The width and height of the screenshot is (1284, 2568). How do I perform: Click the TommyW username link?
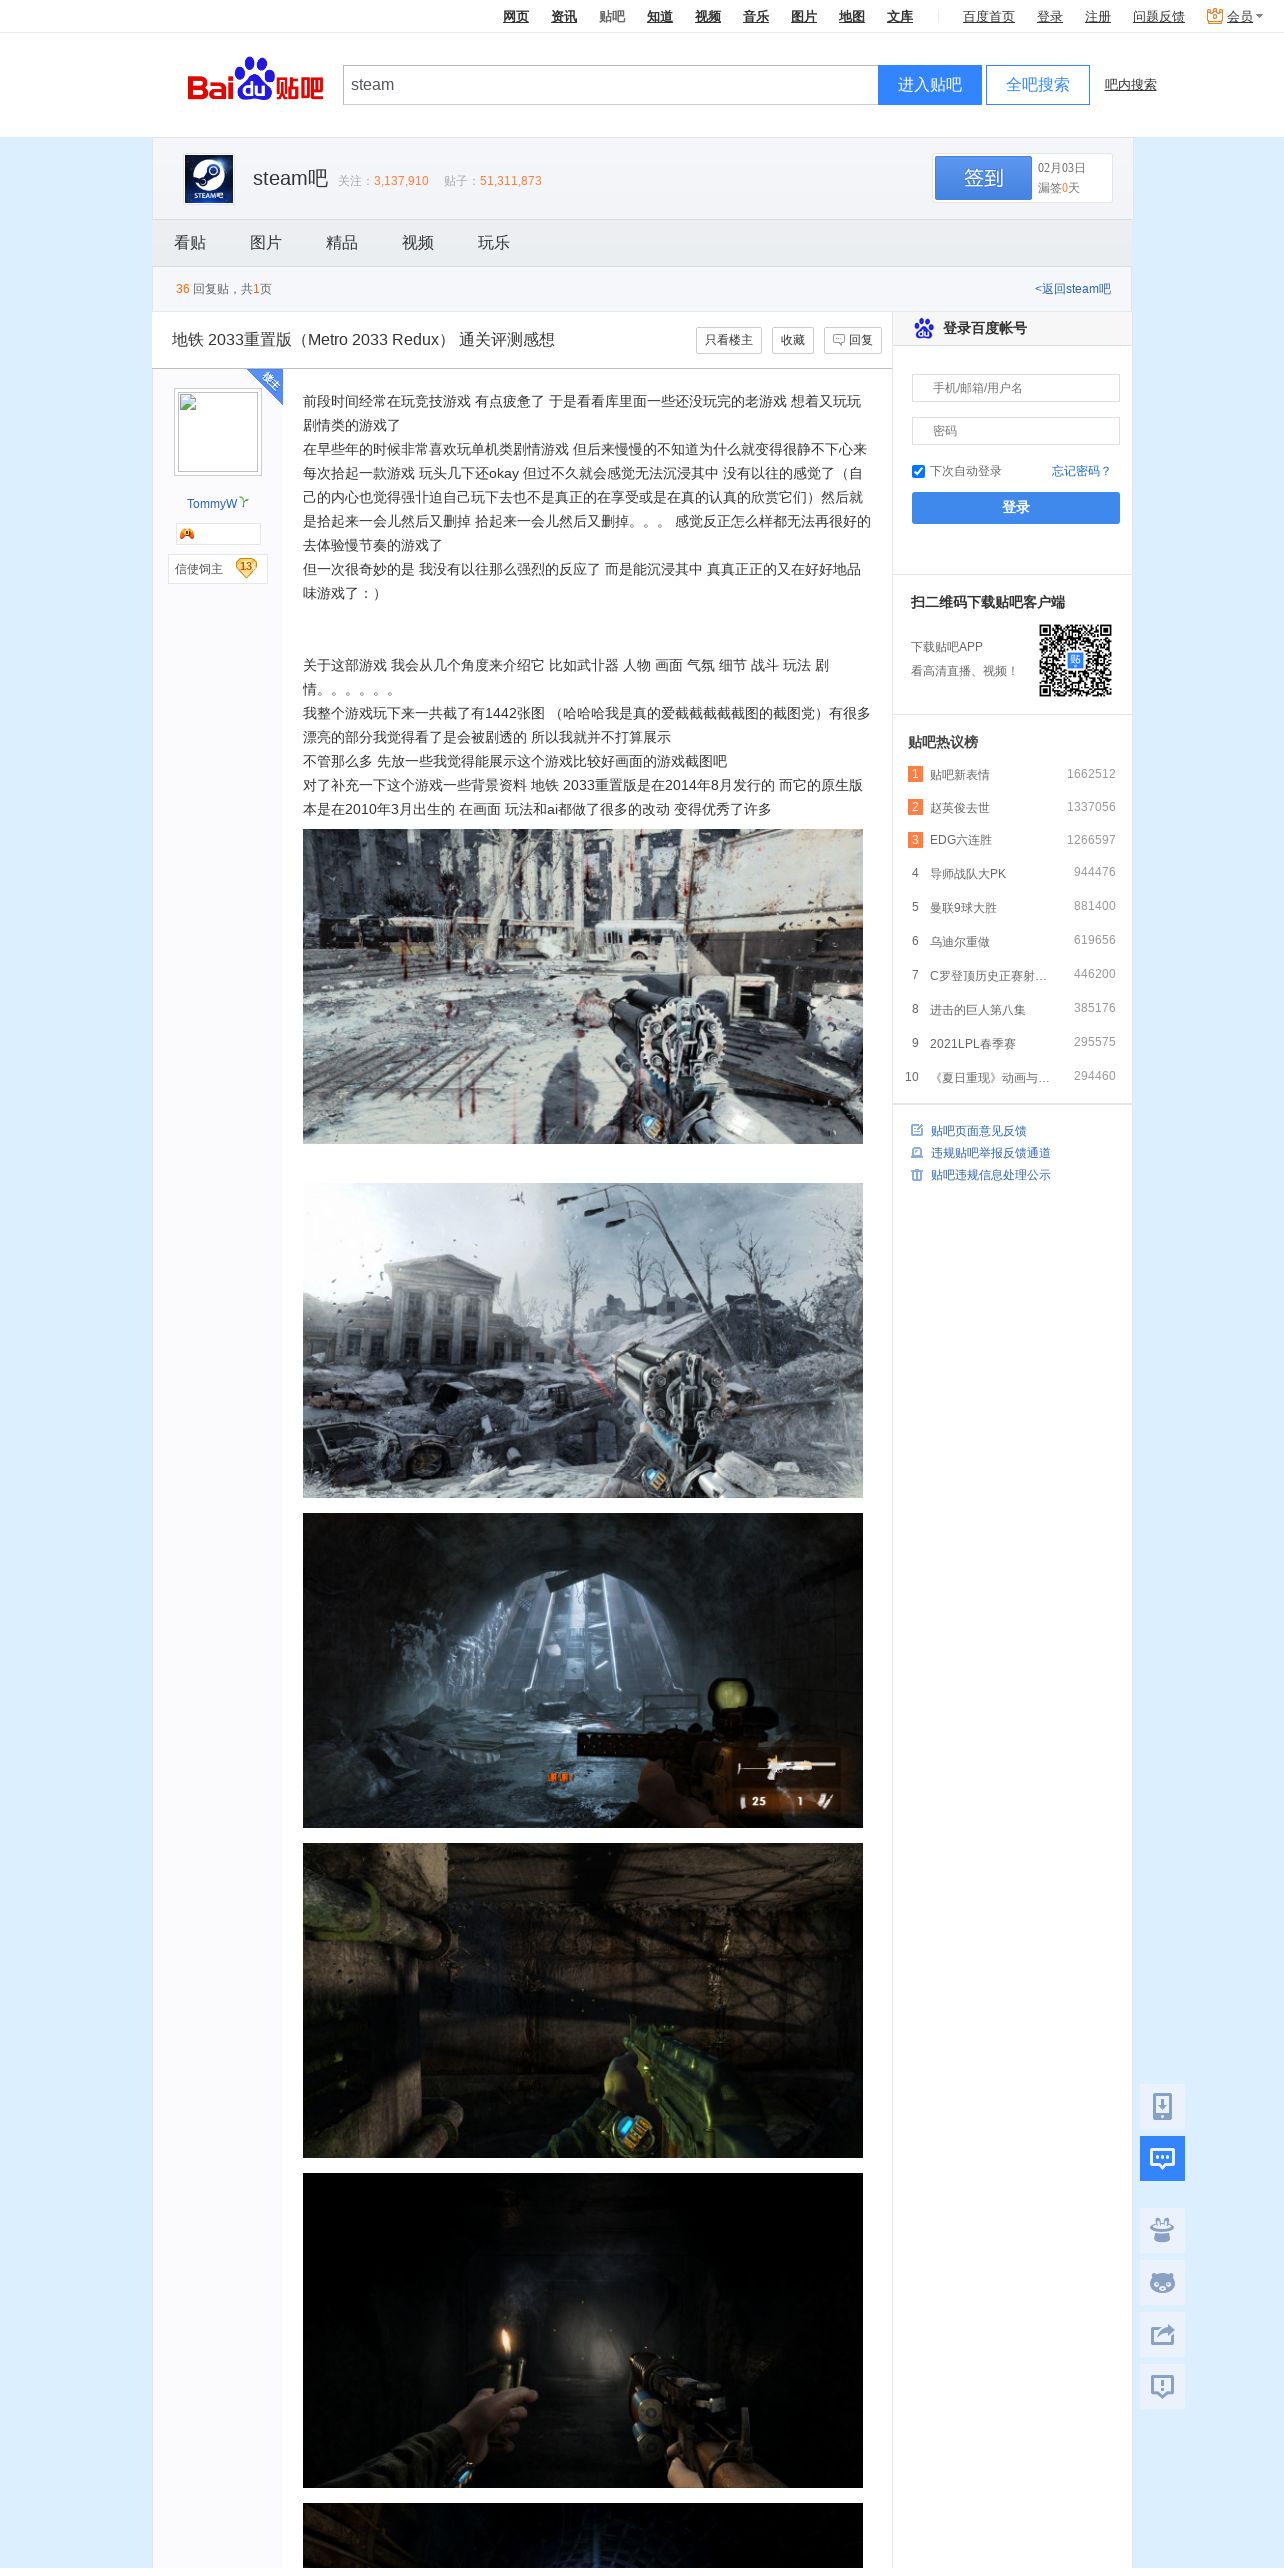(212, 504)
